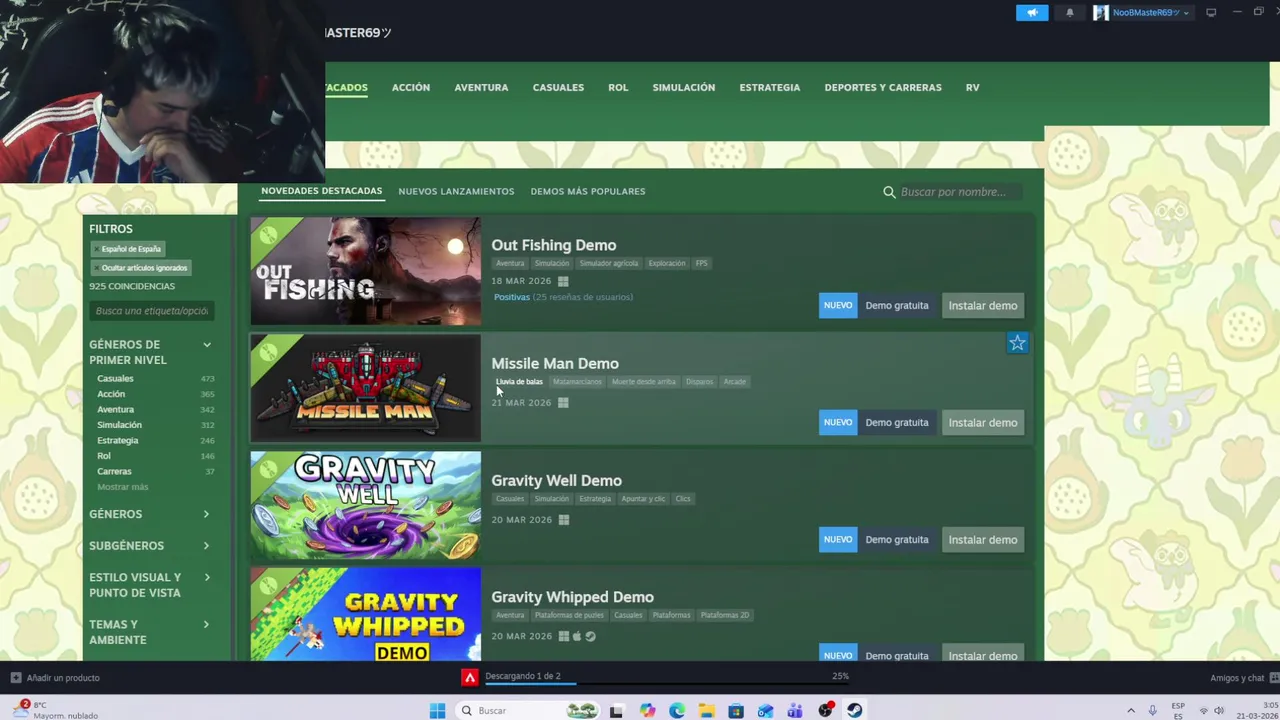The height and width of the screenshot is (720, 1280).
Task: Open the Deportes y carreras category
Action: [883, 88]
